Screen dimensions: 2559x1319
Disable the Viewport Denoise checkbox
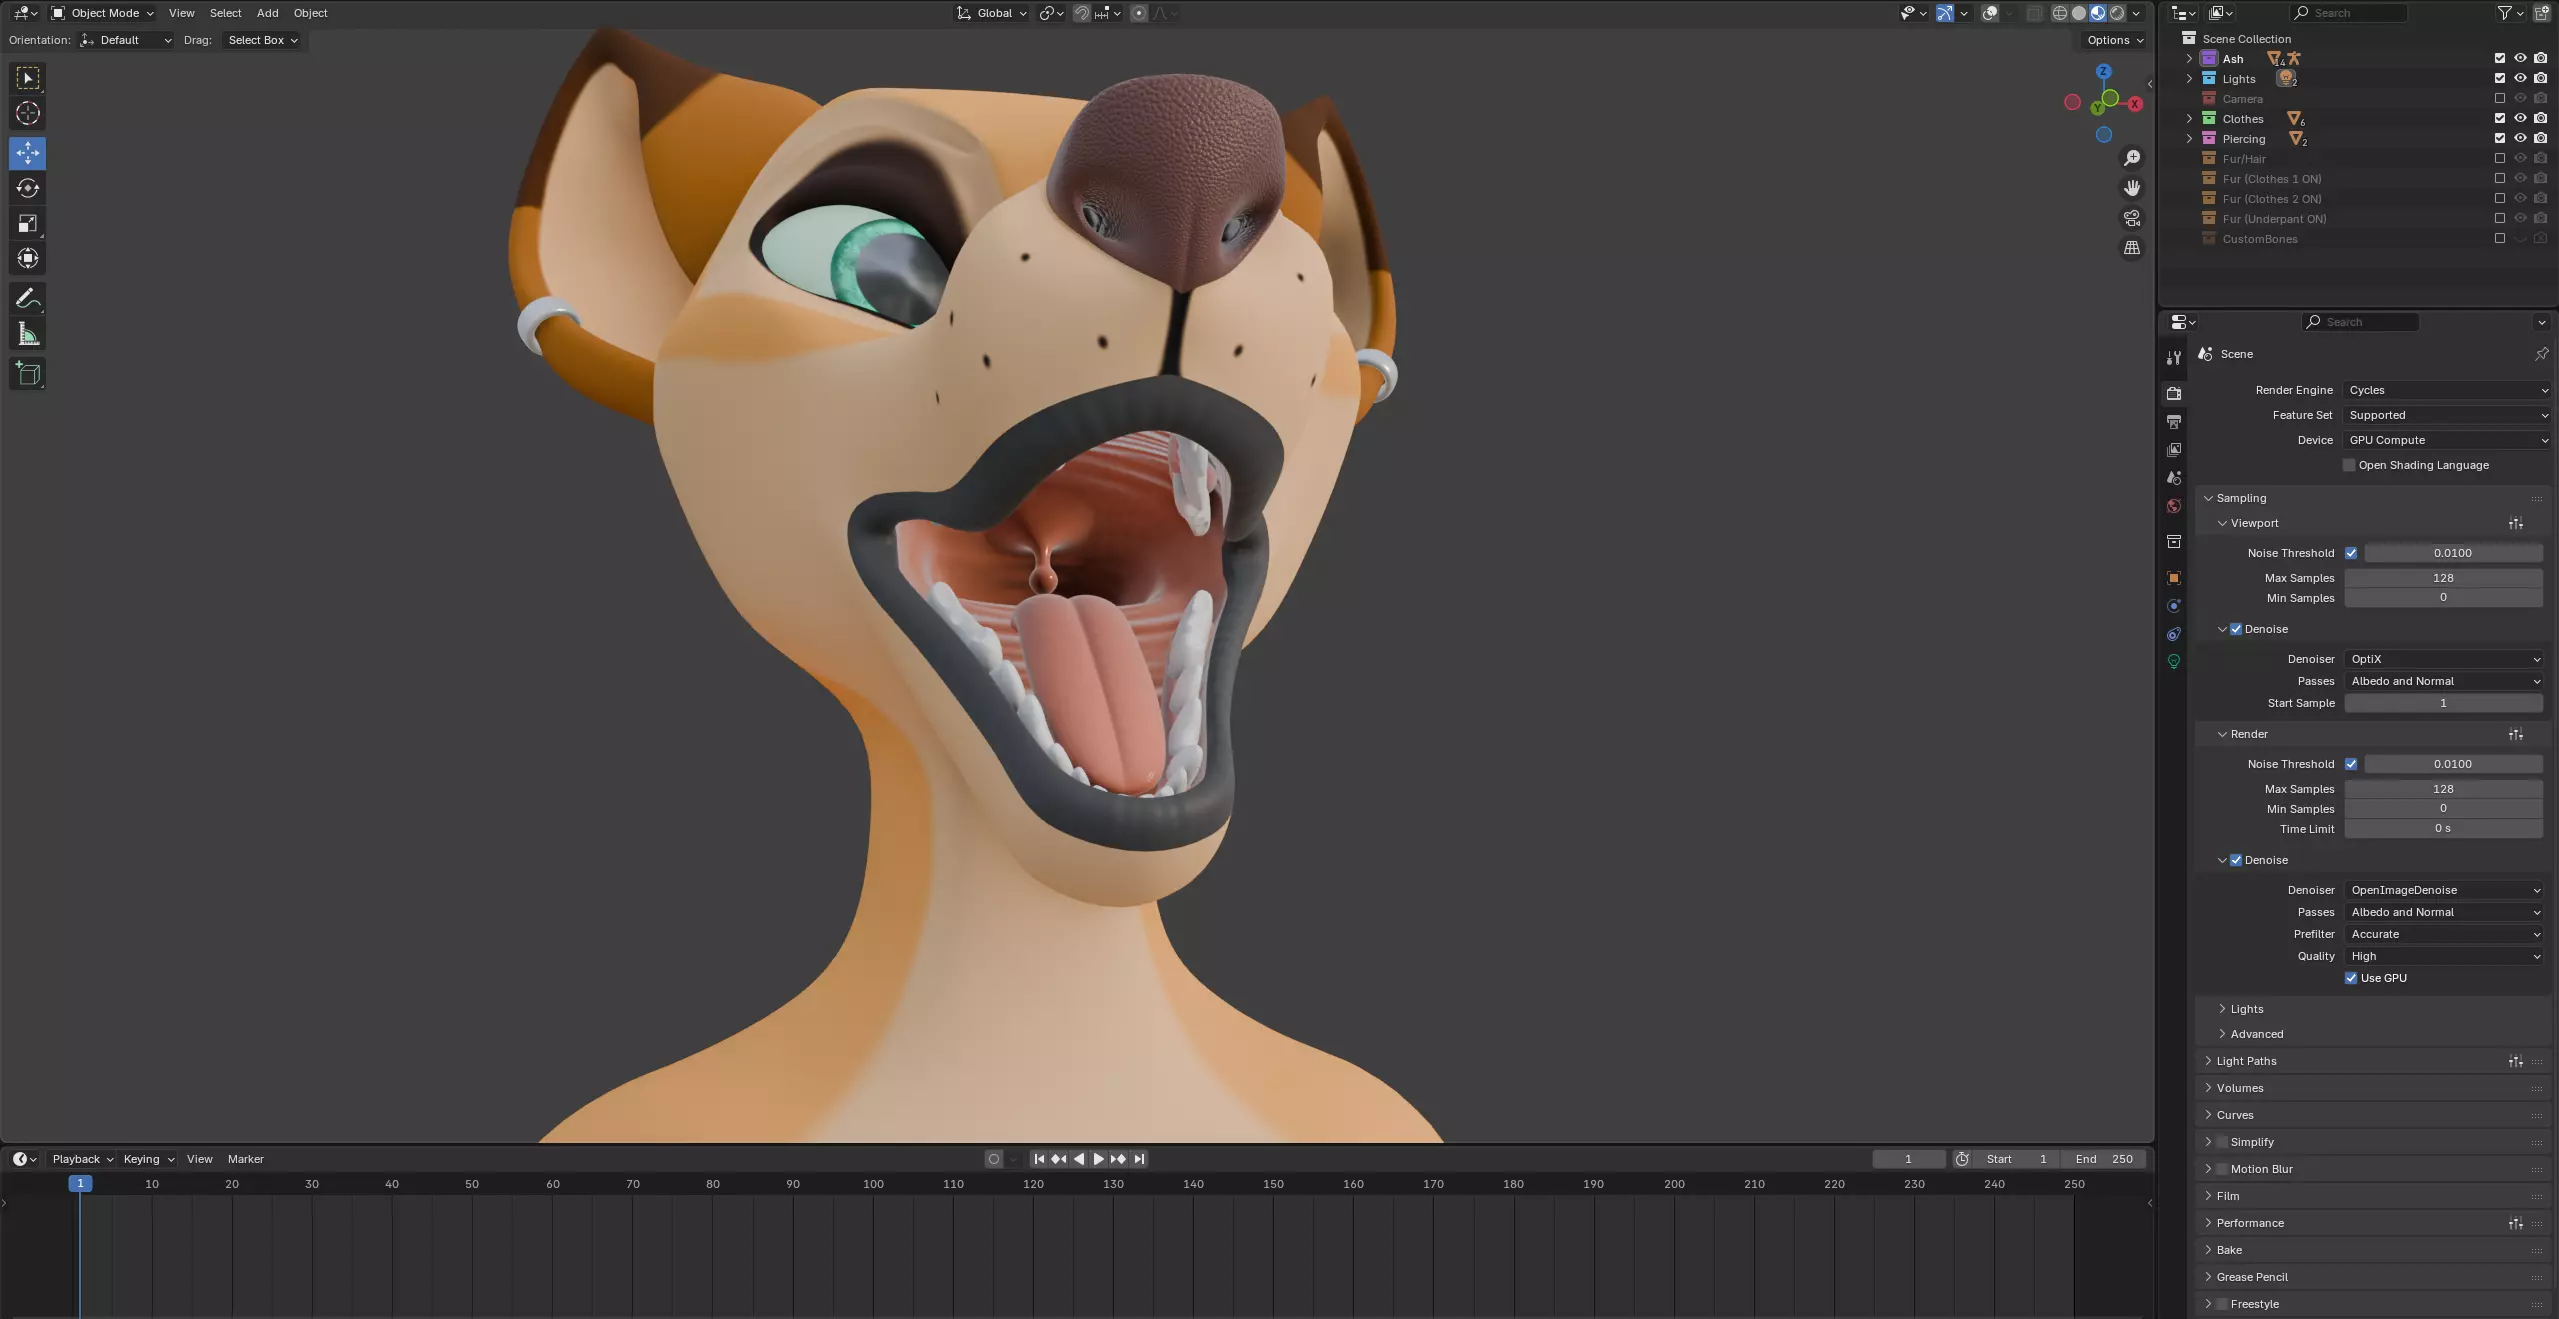2236,629
